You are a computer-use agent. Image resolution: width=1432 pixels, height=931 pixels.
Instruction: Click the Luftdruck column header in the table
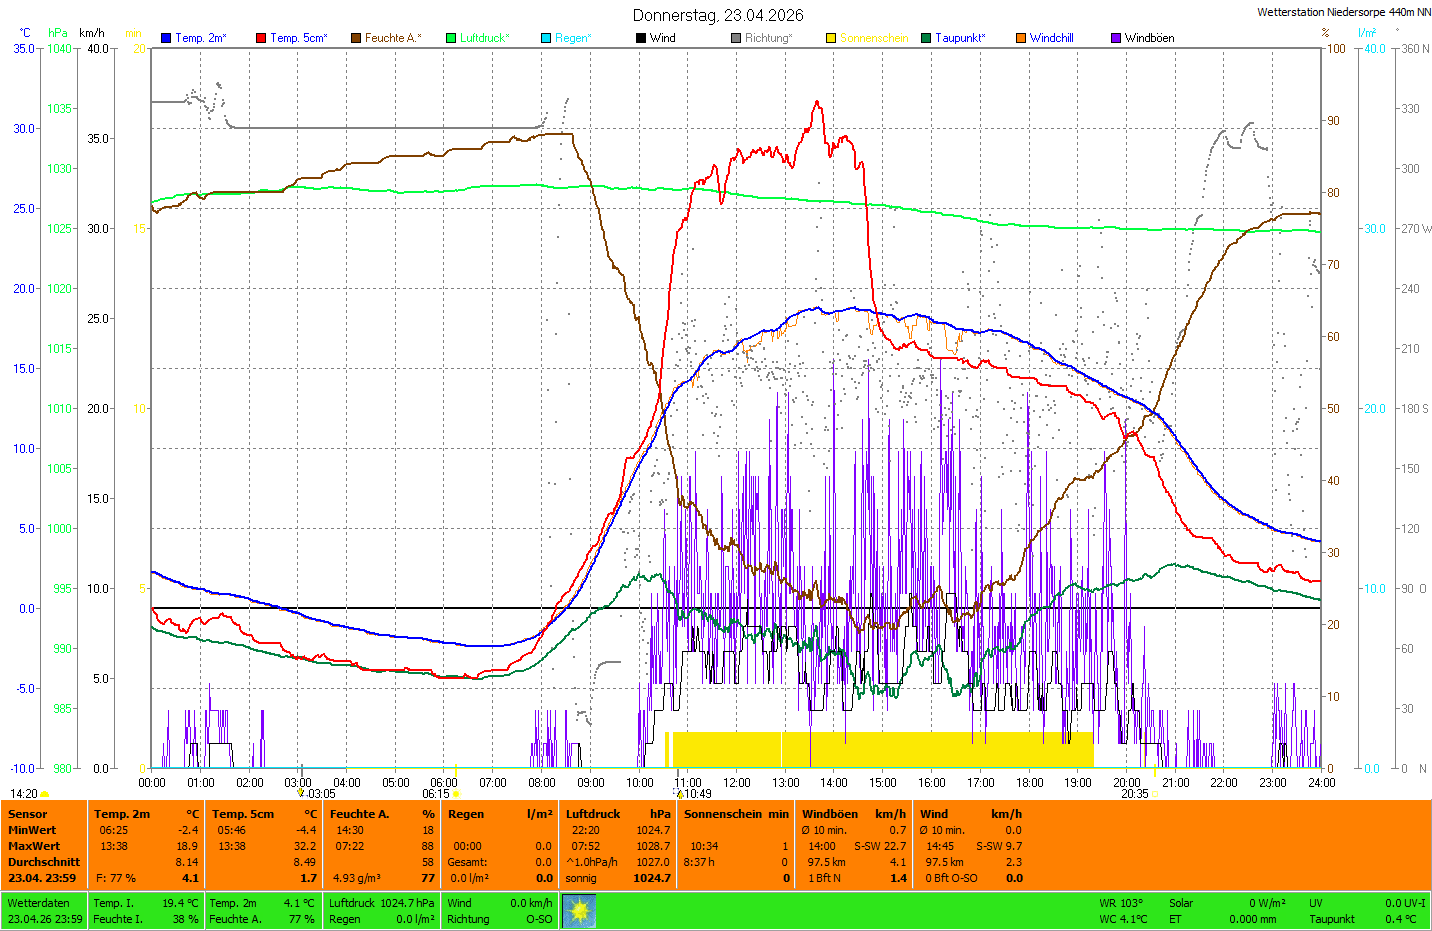click(x=593, y=814)
